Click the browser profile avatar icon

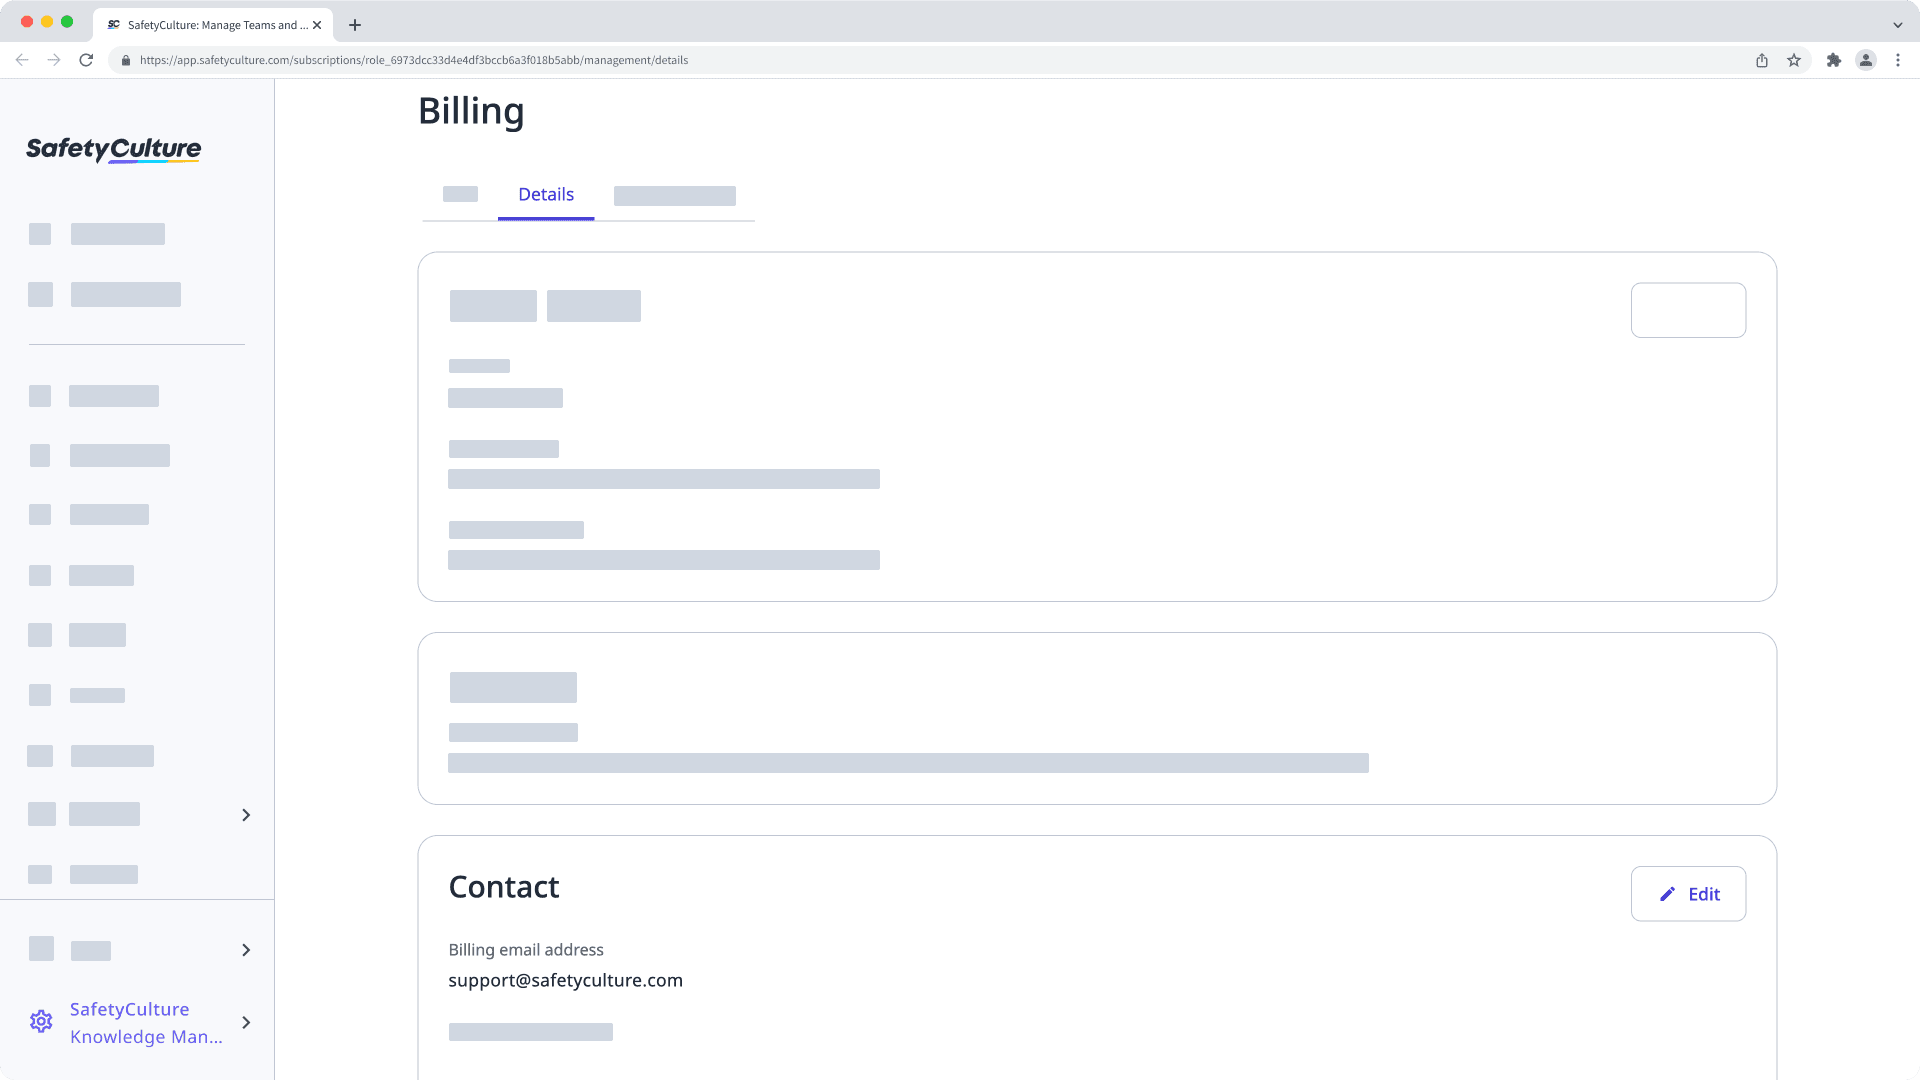tap(1866, 60)
